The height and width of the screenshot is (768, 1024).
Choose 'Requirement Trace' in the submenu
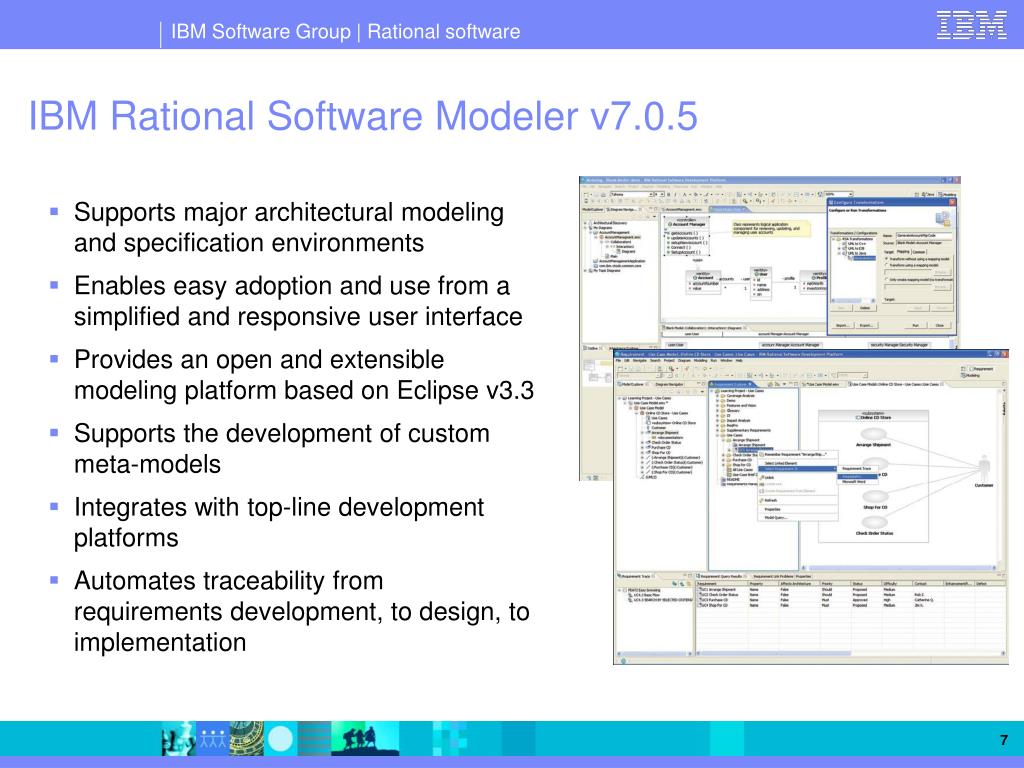856,468
